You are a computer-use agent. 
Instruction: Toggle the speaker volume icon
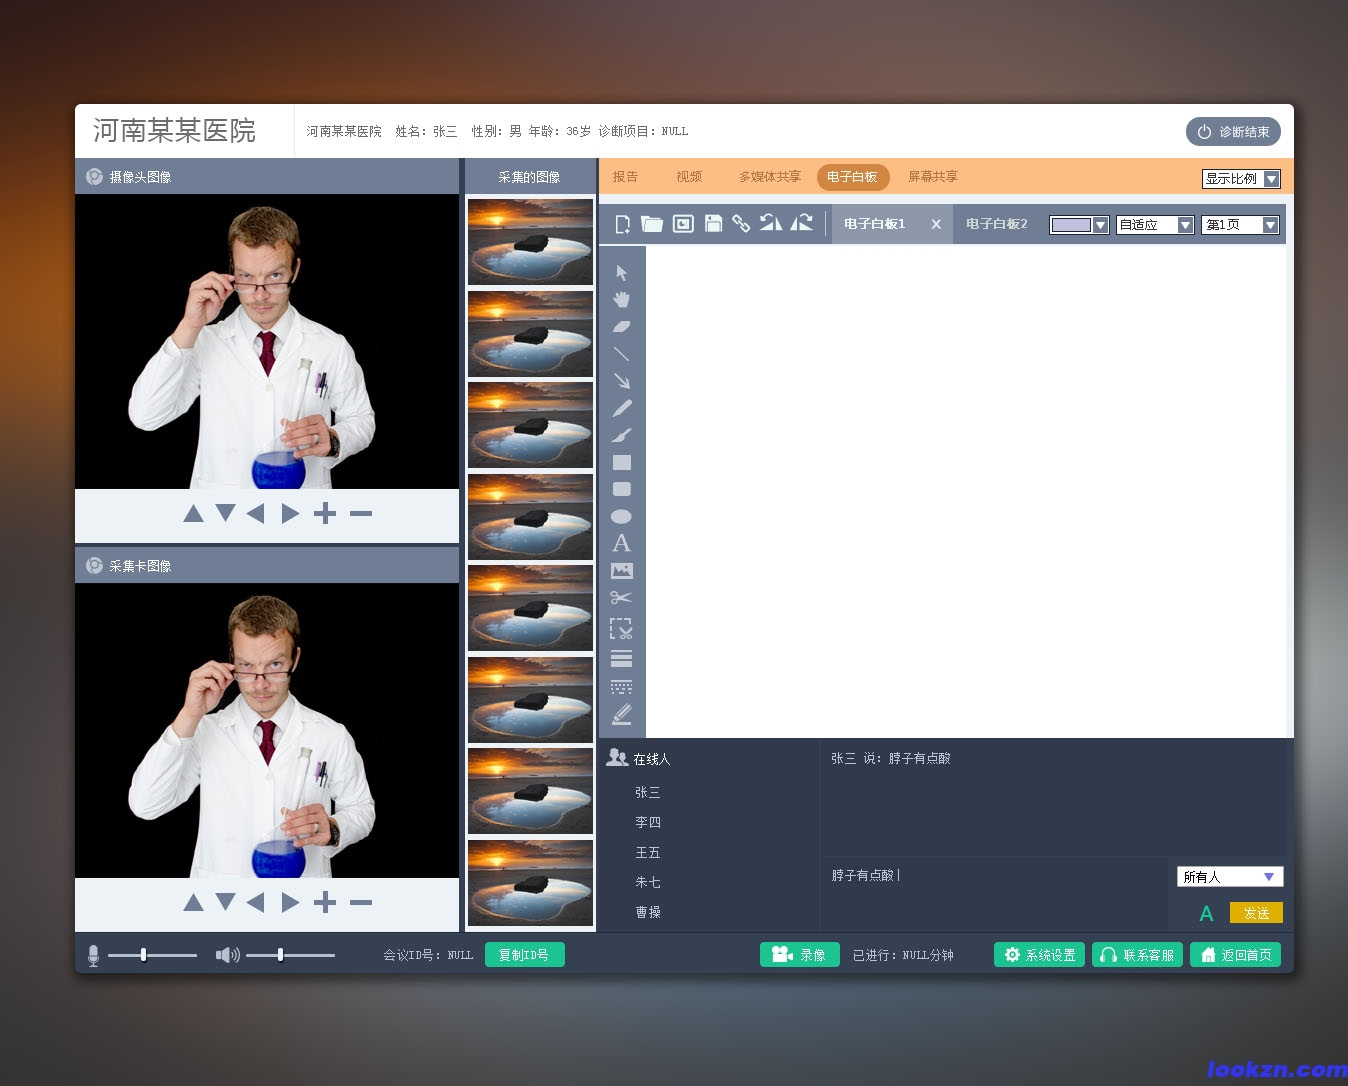point(227,955)
